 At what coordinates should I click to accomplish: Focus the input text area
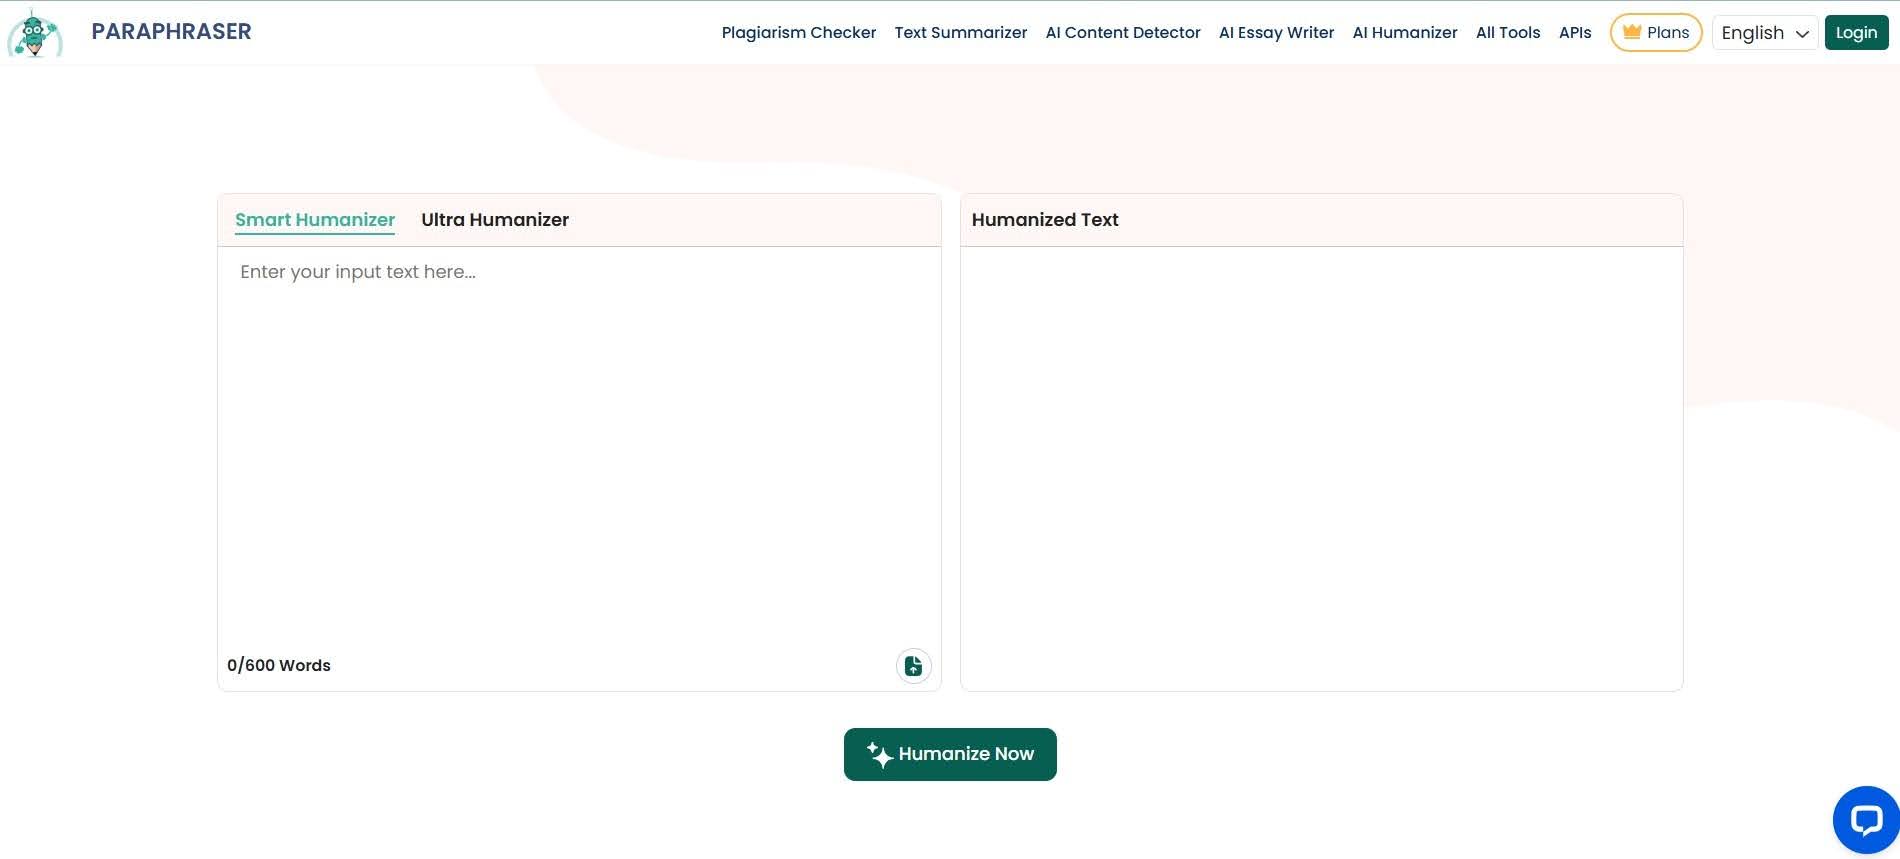tap(579, 445)
